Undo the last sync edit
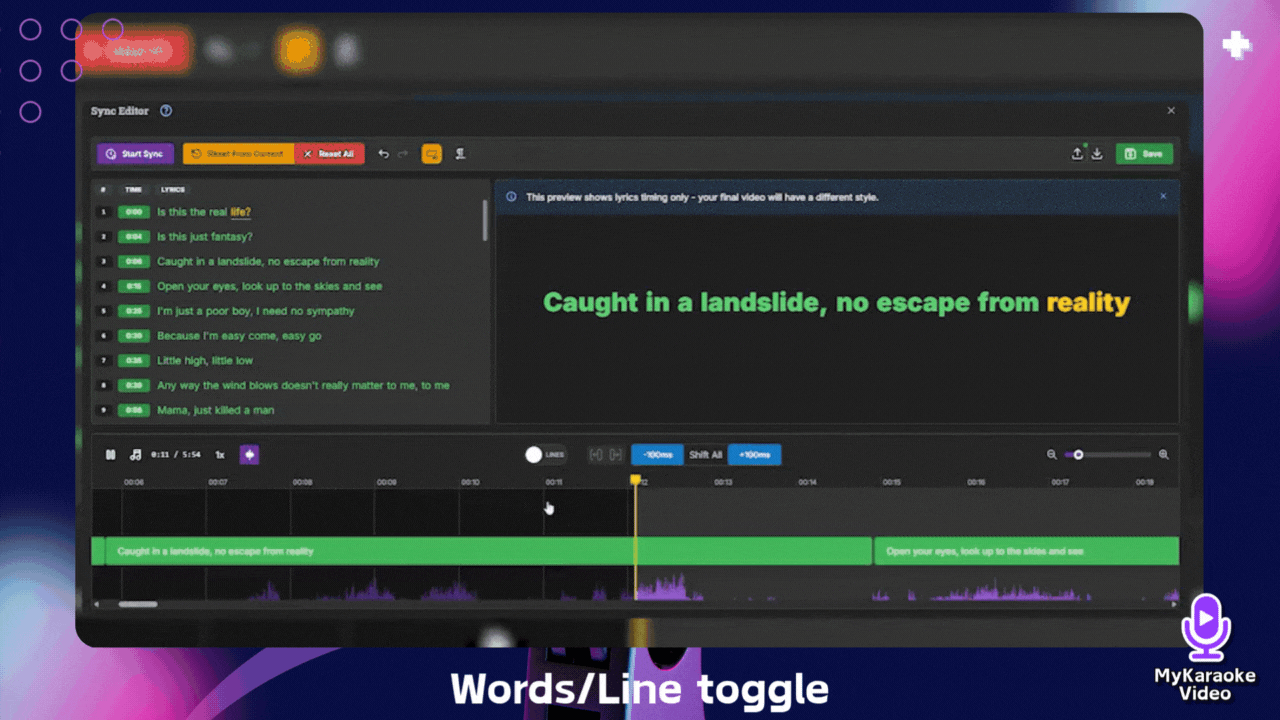This screenshot has height=720, width=1280. click(383, 154)
